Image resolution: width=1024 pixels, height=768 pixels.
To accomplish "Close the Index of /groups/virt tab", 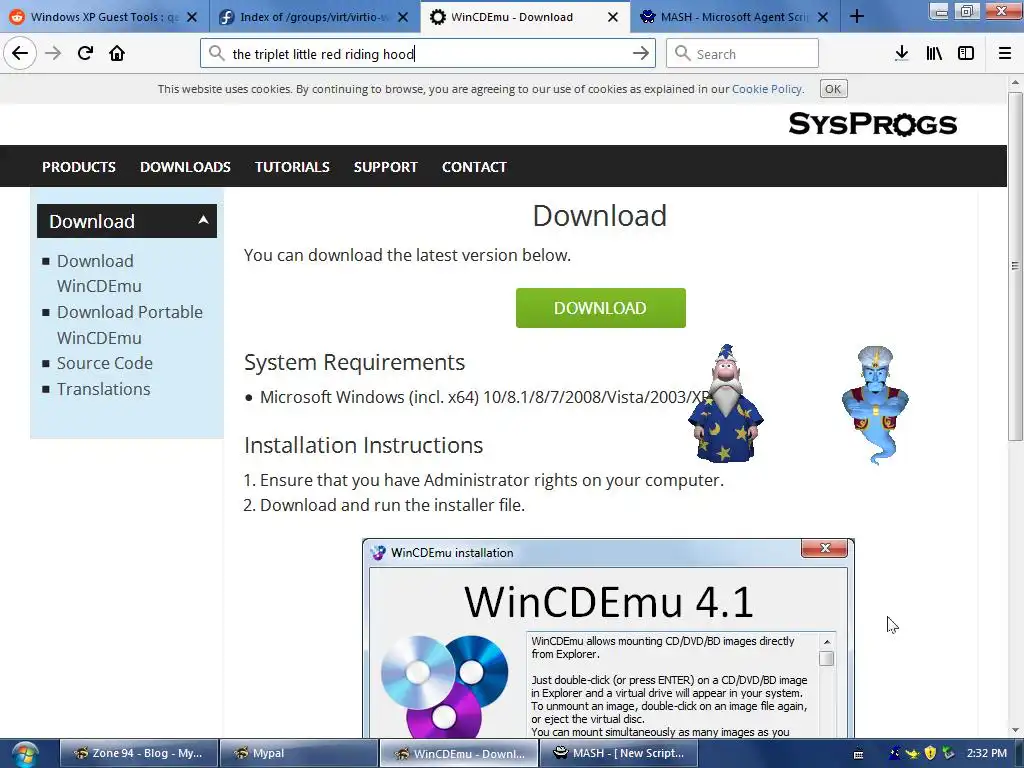I will click(x=403, y=17).
